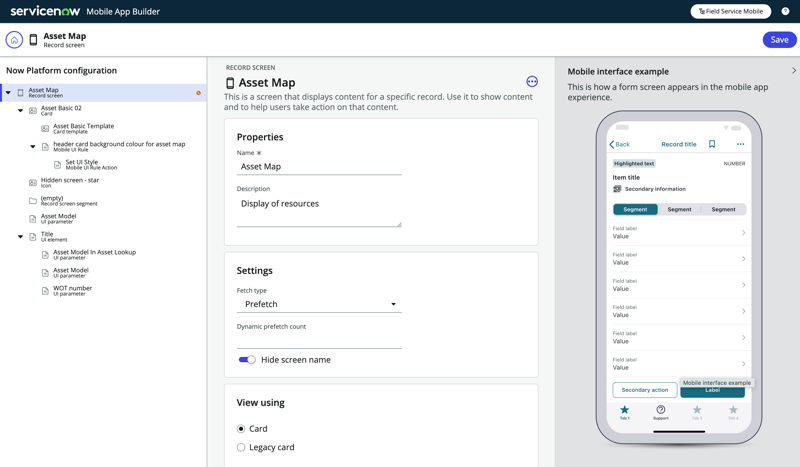Image resolution: width=800 pixels, height=467 pixels.
Task: Click the Save button
Action: coord(779,40)
